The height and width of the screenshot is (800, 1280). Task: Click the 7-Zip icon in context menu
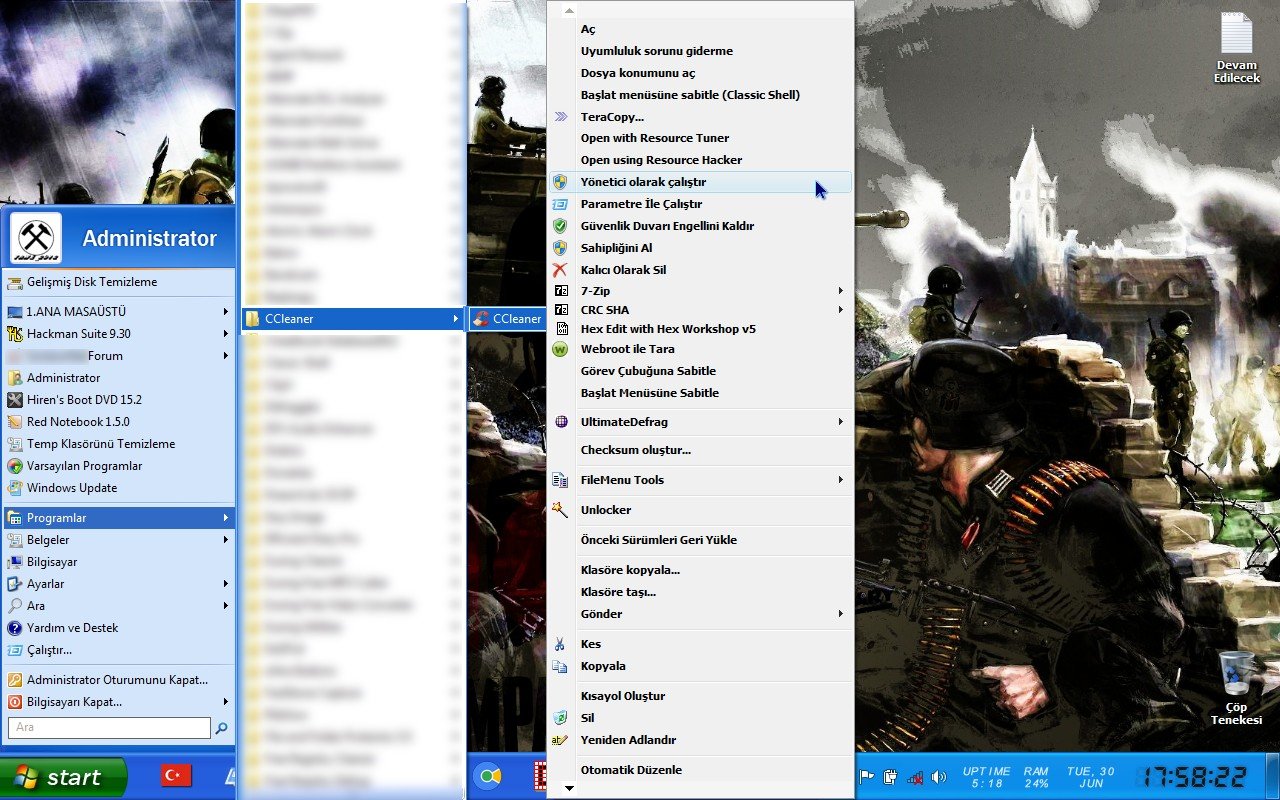pos(561,291)
